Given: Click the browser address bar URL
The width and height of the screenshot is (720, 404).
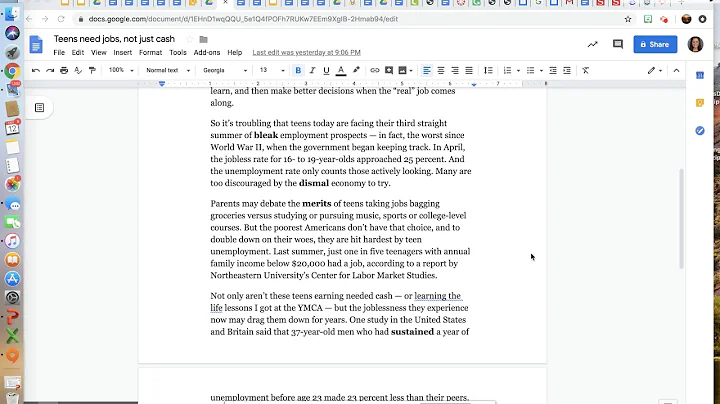Looking at the screenshot, I should 243,19.
